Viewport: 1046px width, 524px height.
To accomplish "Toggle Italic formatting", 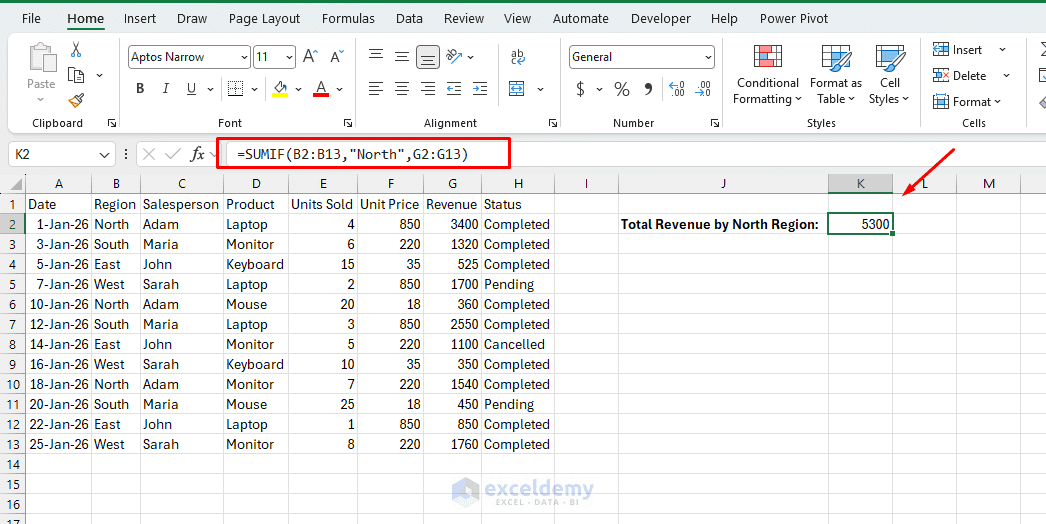I will click(165, 89).
